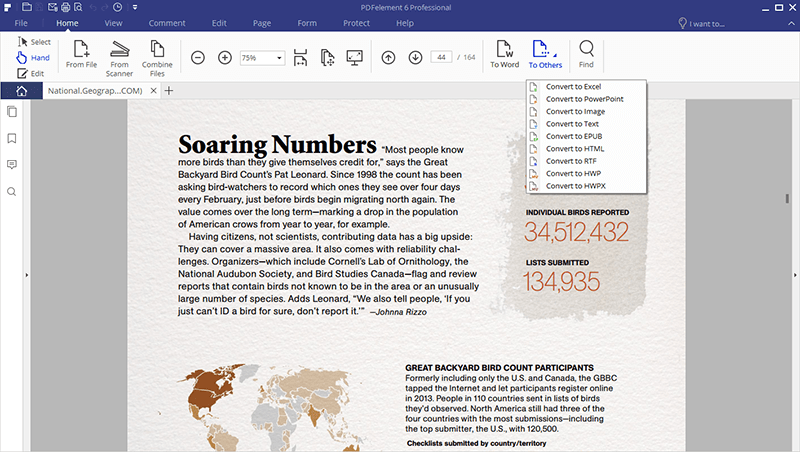Activate the Select tool
The image size is (800, 452).
34,42
